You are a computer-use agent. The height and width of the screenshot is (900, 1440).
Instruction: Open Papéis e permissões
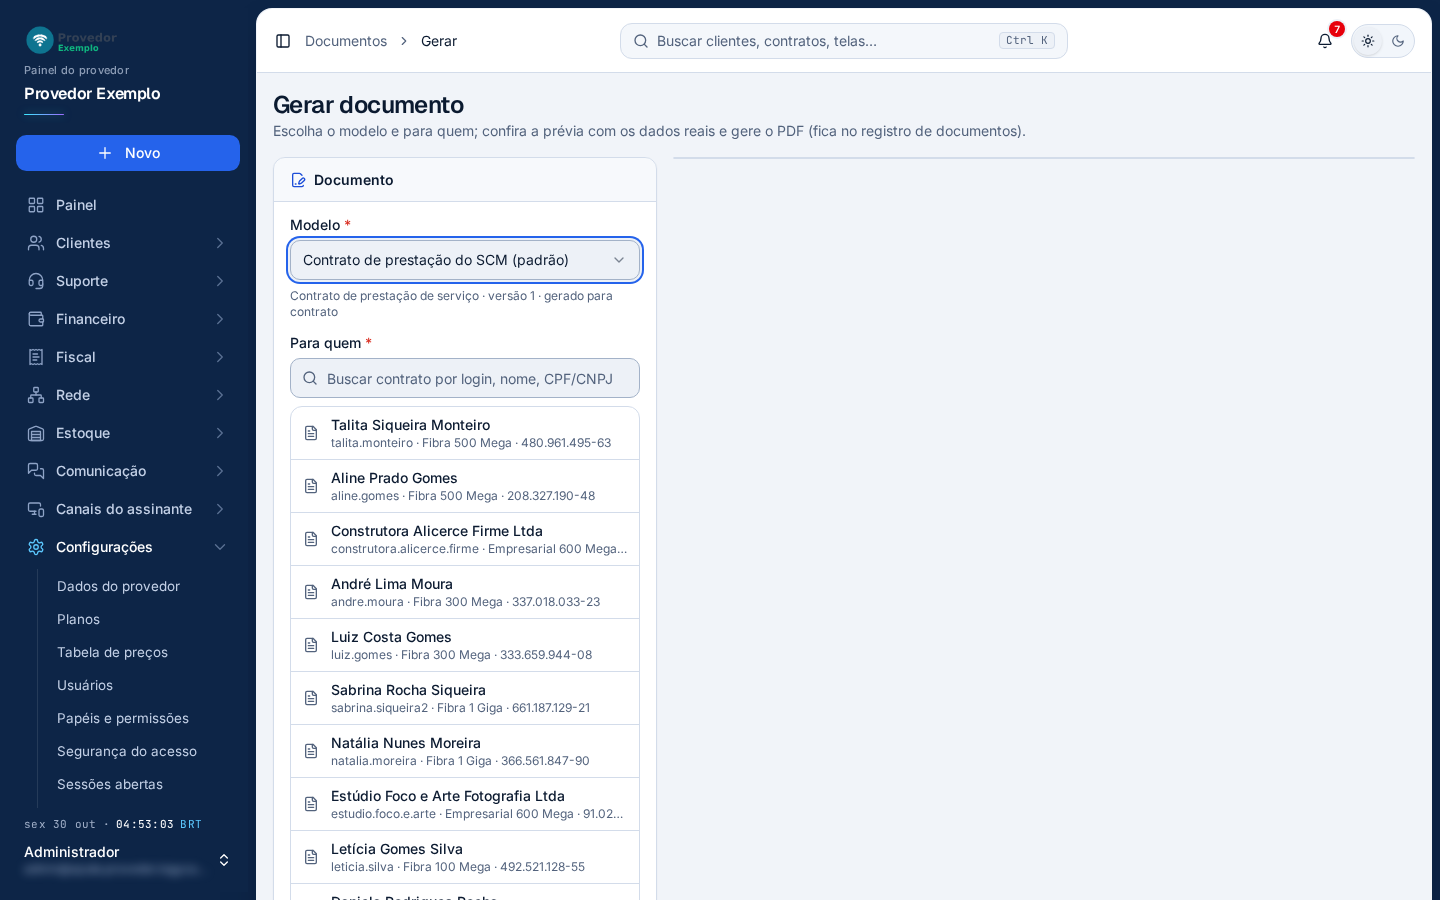[123, 718]
